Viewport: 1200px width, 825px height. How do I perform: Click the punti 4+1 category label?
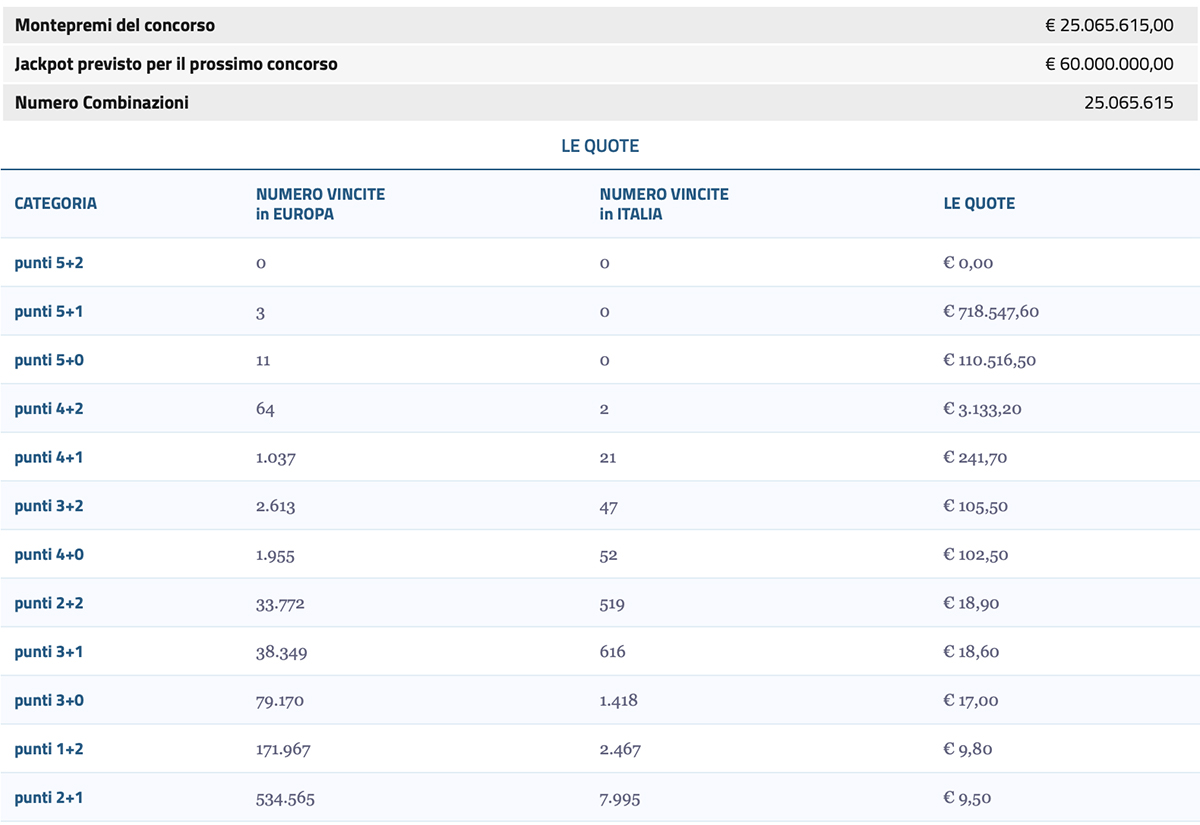click(x=49, y=458)
